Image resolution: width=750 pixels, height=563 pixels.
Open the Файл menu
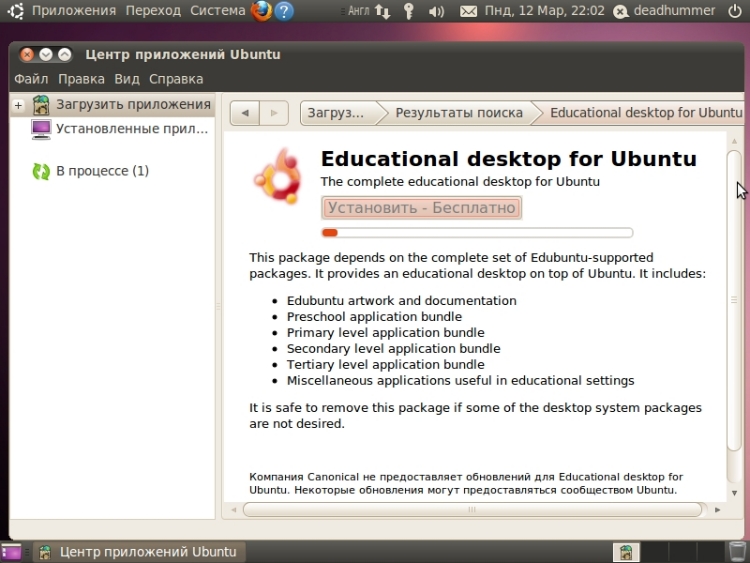[x=31, y=79]
